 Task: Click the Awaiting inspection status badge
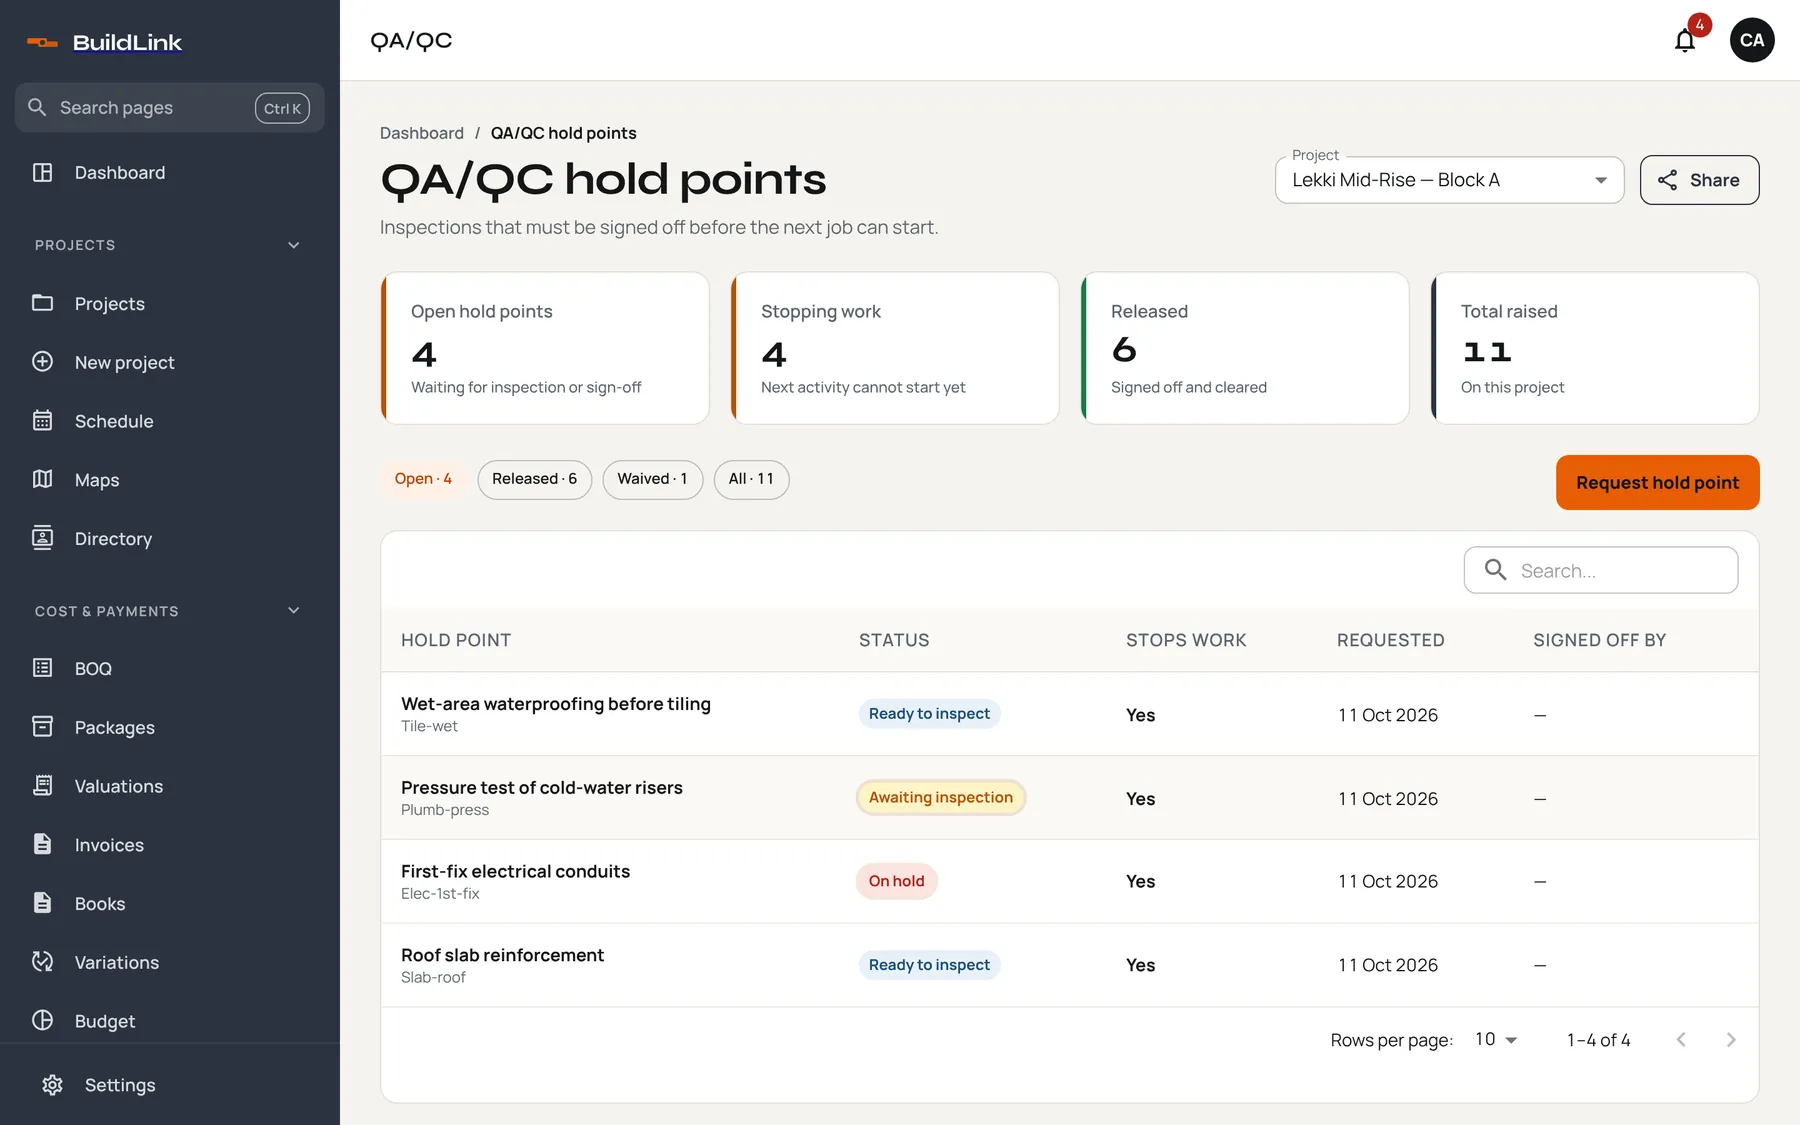point(940,797)
